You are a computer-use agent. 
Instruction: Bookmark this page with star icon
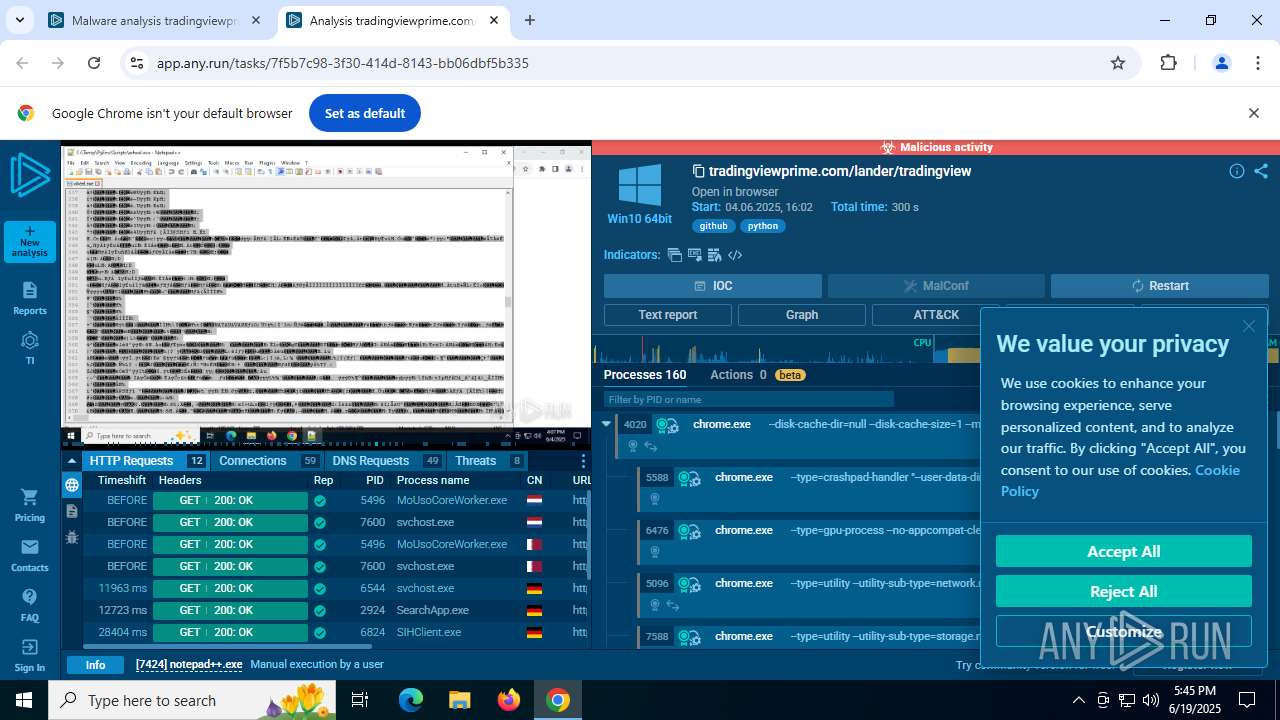pyautogui.click(x=1118, y=63)
